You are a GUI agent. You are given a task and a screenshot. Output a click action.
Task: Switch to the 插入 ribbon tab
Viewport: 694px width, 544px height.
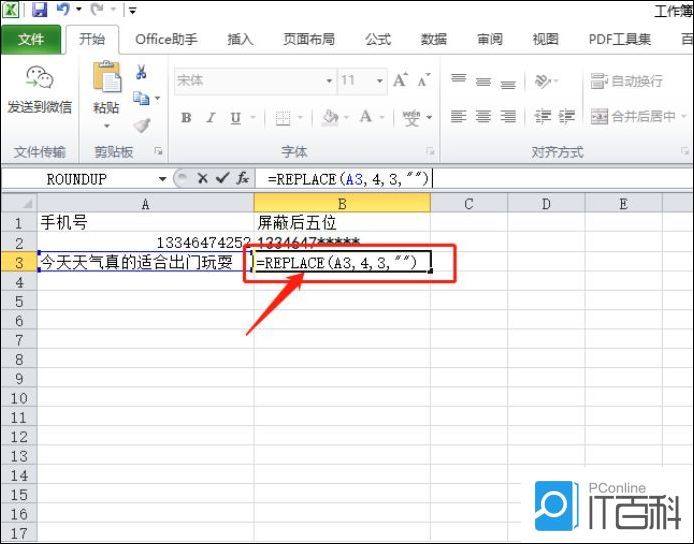(240, 39)
